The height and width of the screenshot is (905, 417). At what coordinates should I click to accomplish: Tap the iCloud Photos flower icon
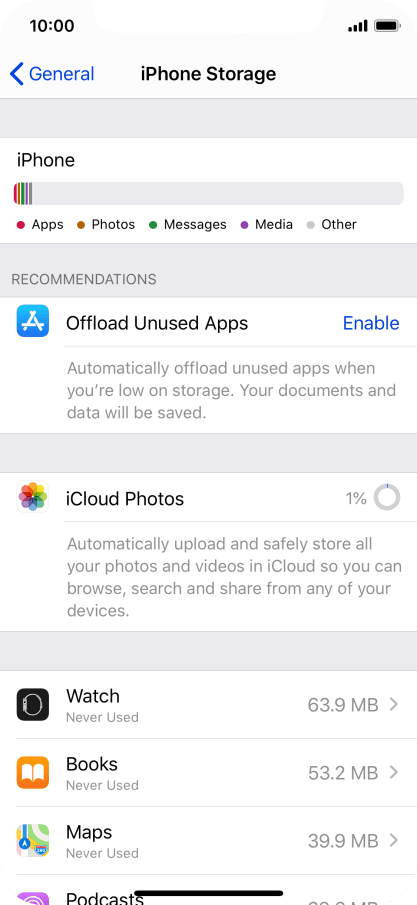point(32,496)
